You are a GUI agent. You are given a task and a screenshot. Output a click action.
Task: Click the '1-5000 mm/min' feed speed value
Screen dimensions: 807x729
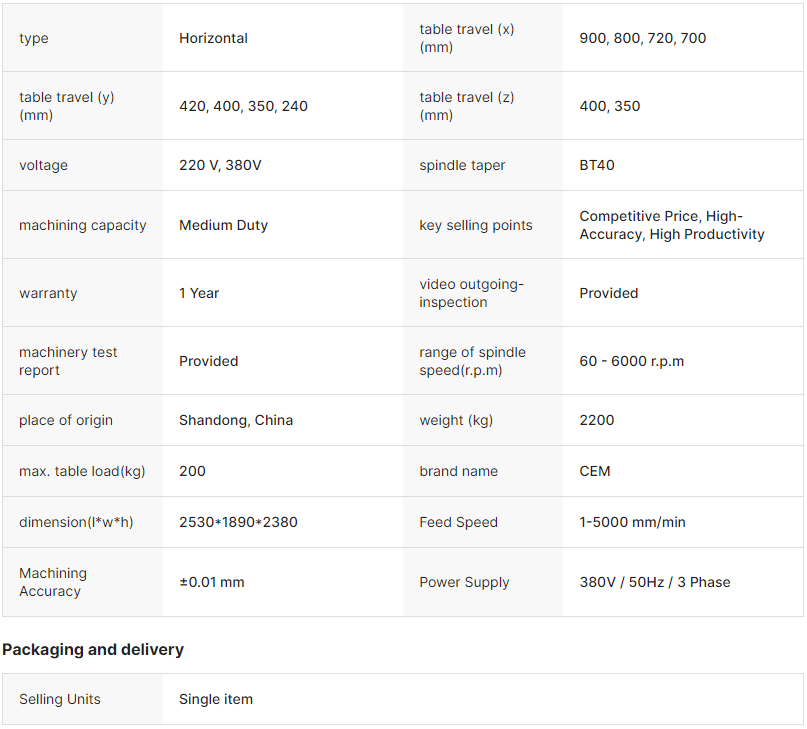(x=632, y=522)
